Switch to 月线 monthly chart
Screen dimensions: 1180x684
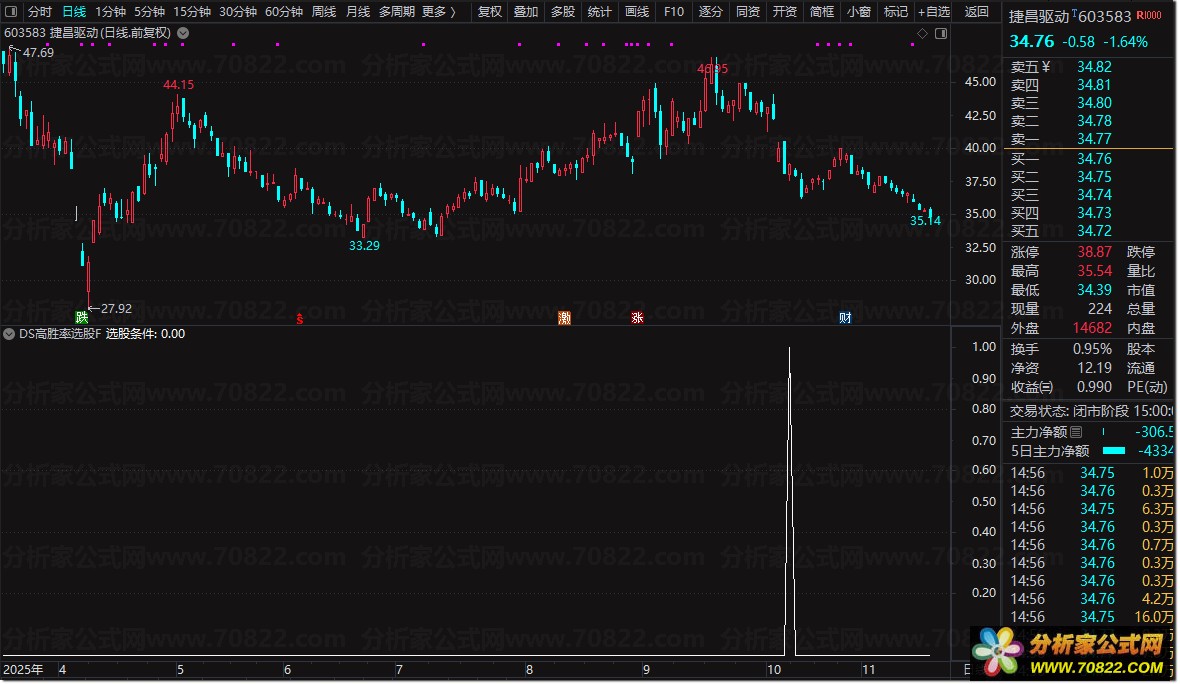click(x=357, y=11)
